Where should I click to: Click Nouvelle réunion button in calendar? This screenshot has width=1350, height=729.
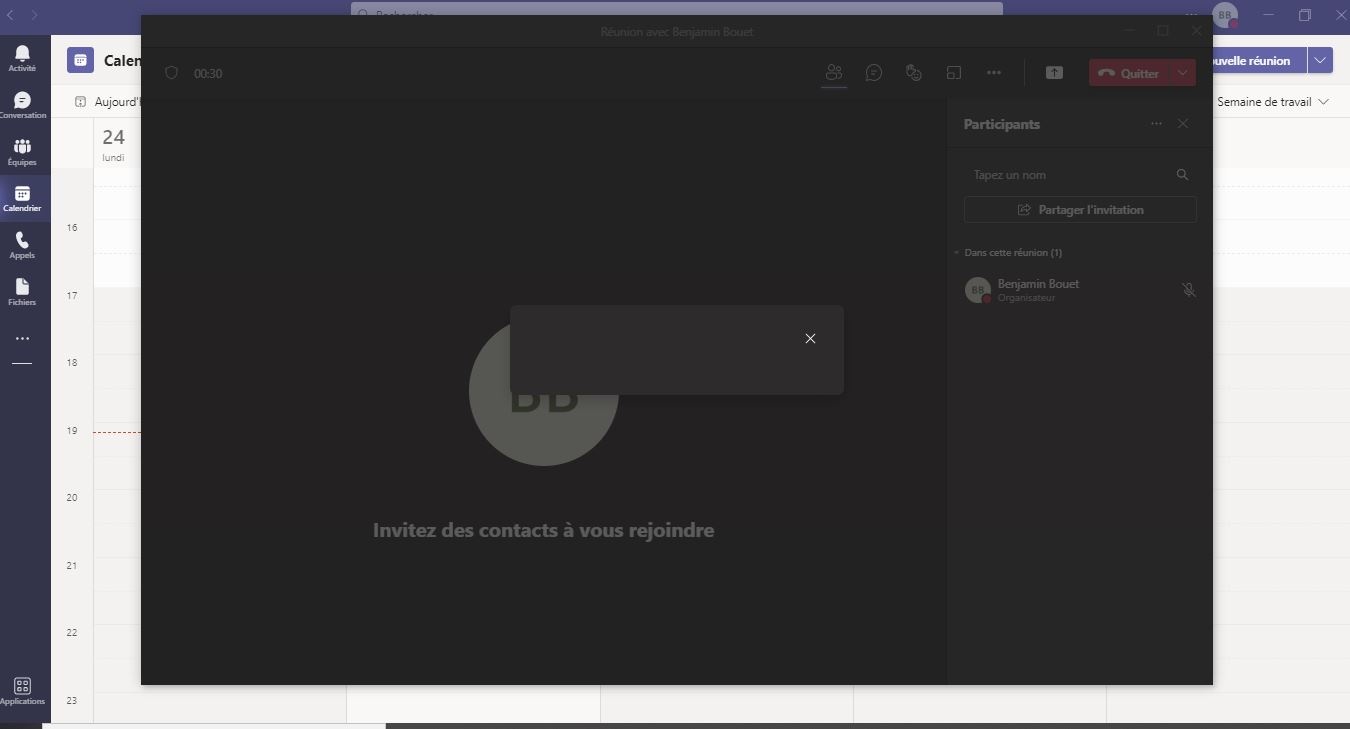pyautogui.click(x=1259, y=60)
